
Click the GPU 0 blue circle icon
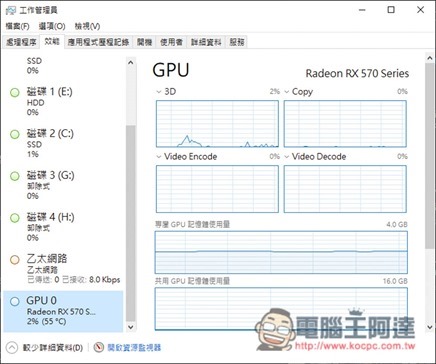pyautogui.click(x=15, y=301)
